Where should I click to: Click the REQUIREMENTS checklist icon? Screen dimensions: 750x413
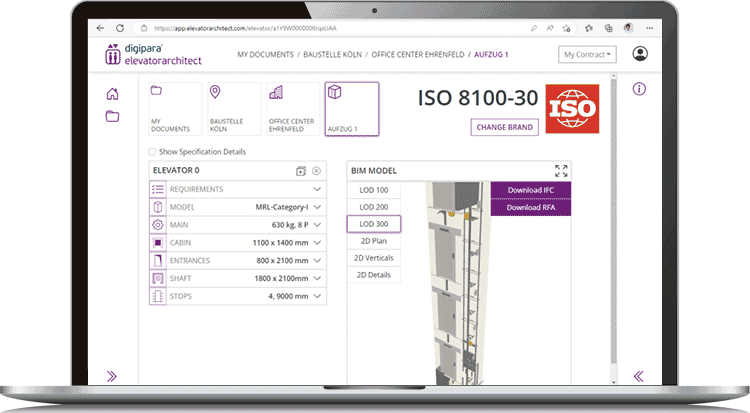click(157, 190)
